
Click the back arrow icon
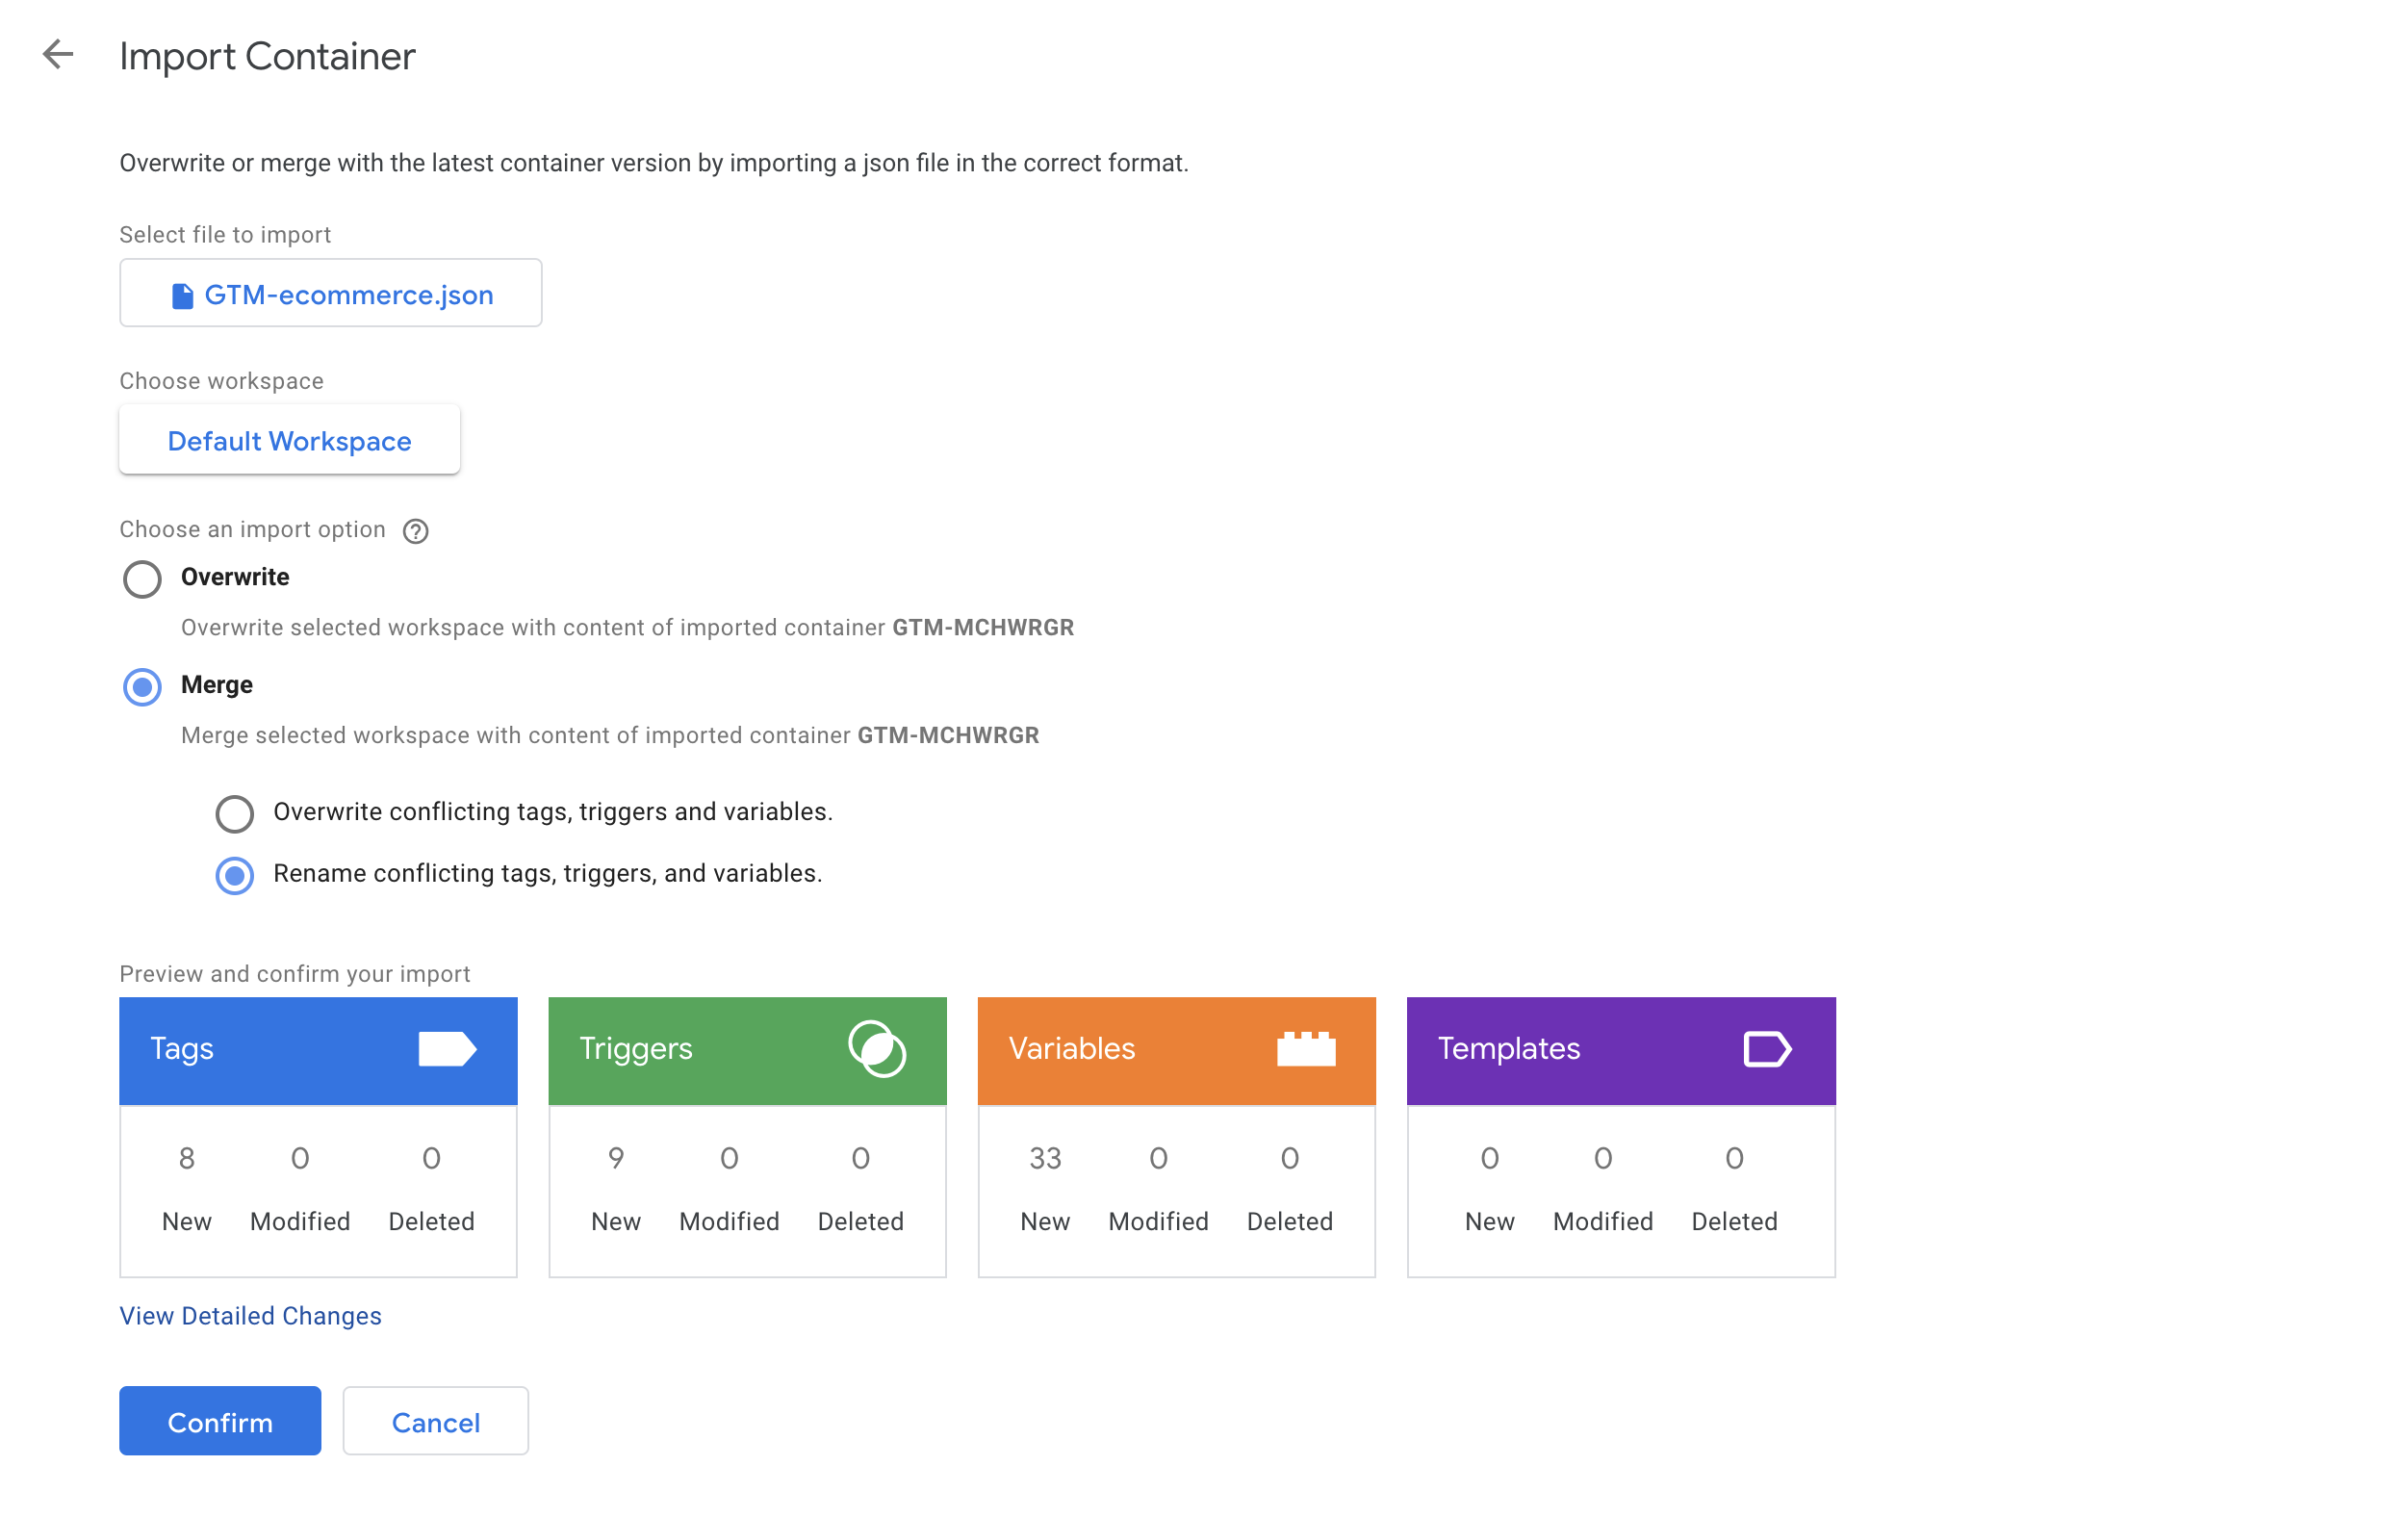click(x=58, y=54)
